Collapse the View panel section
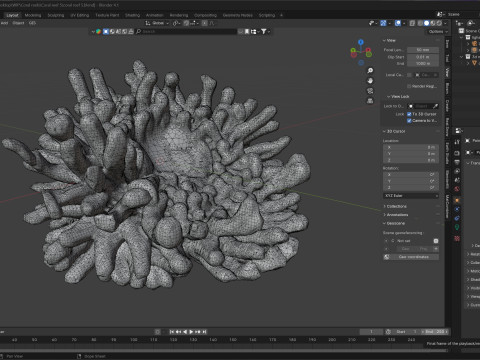 pyautogui.click(x=390, y=40)
